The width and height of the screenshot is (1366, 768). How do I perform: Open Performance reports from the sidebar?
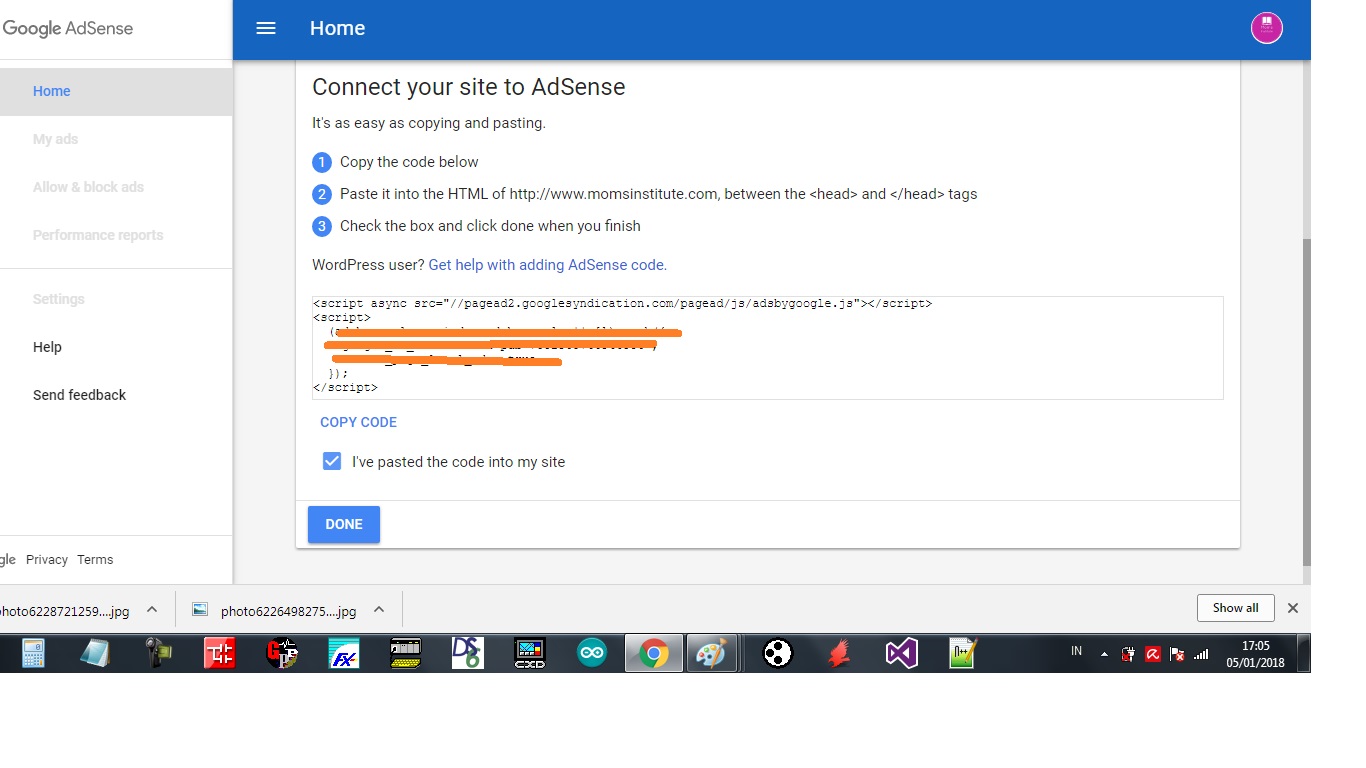click(97, 234)
